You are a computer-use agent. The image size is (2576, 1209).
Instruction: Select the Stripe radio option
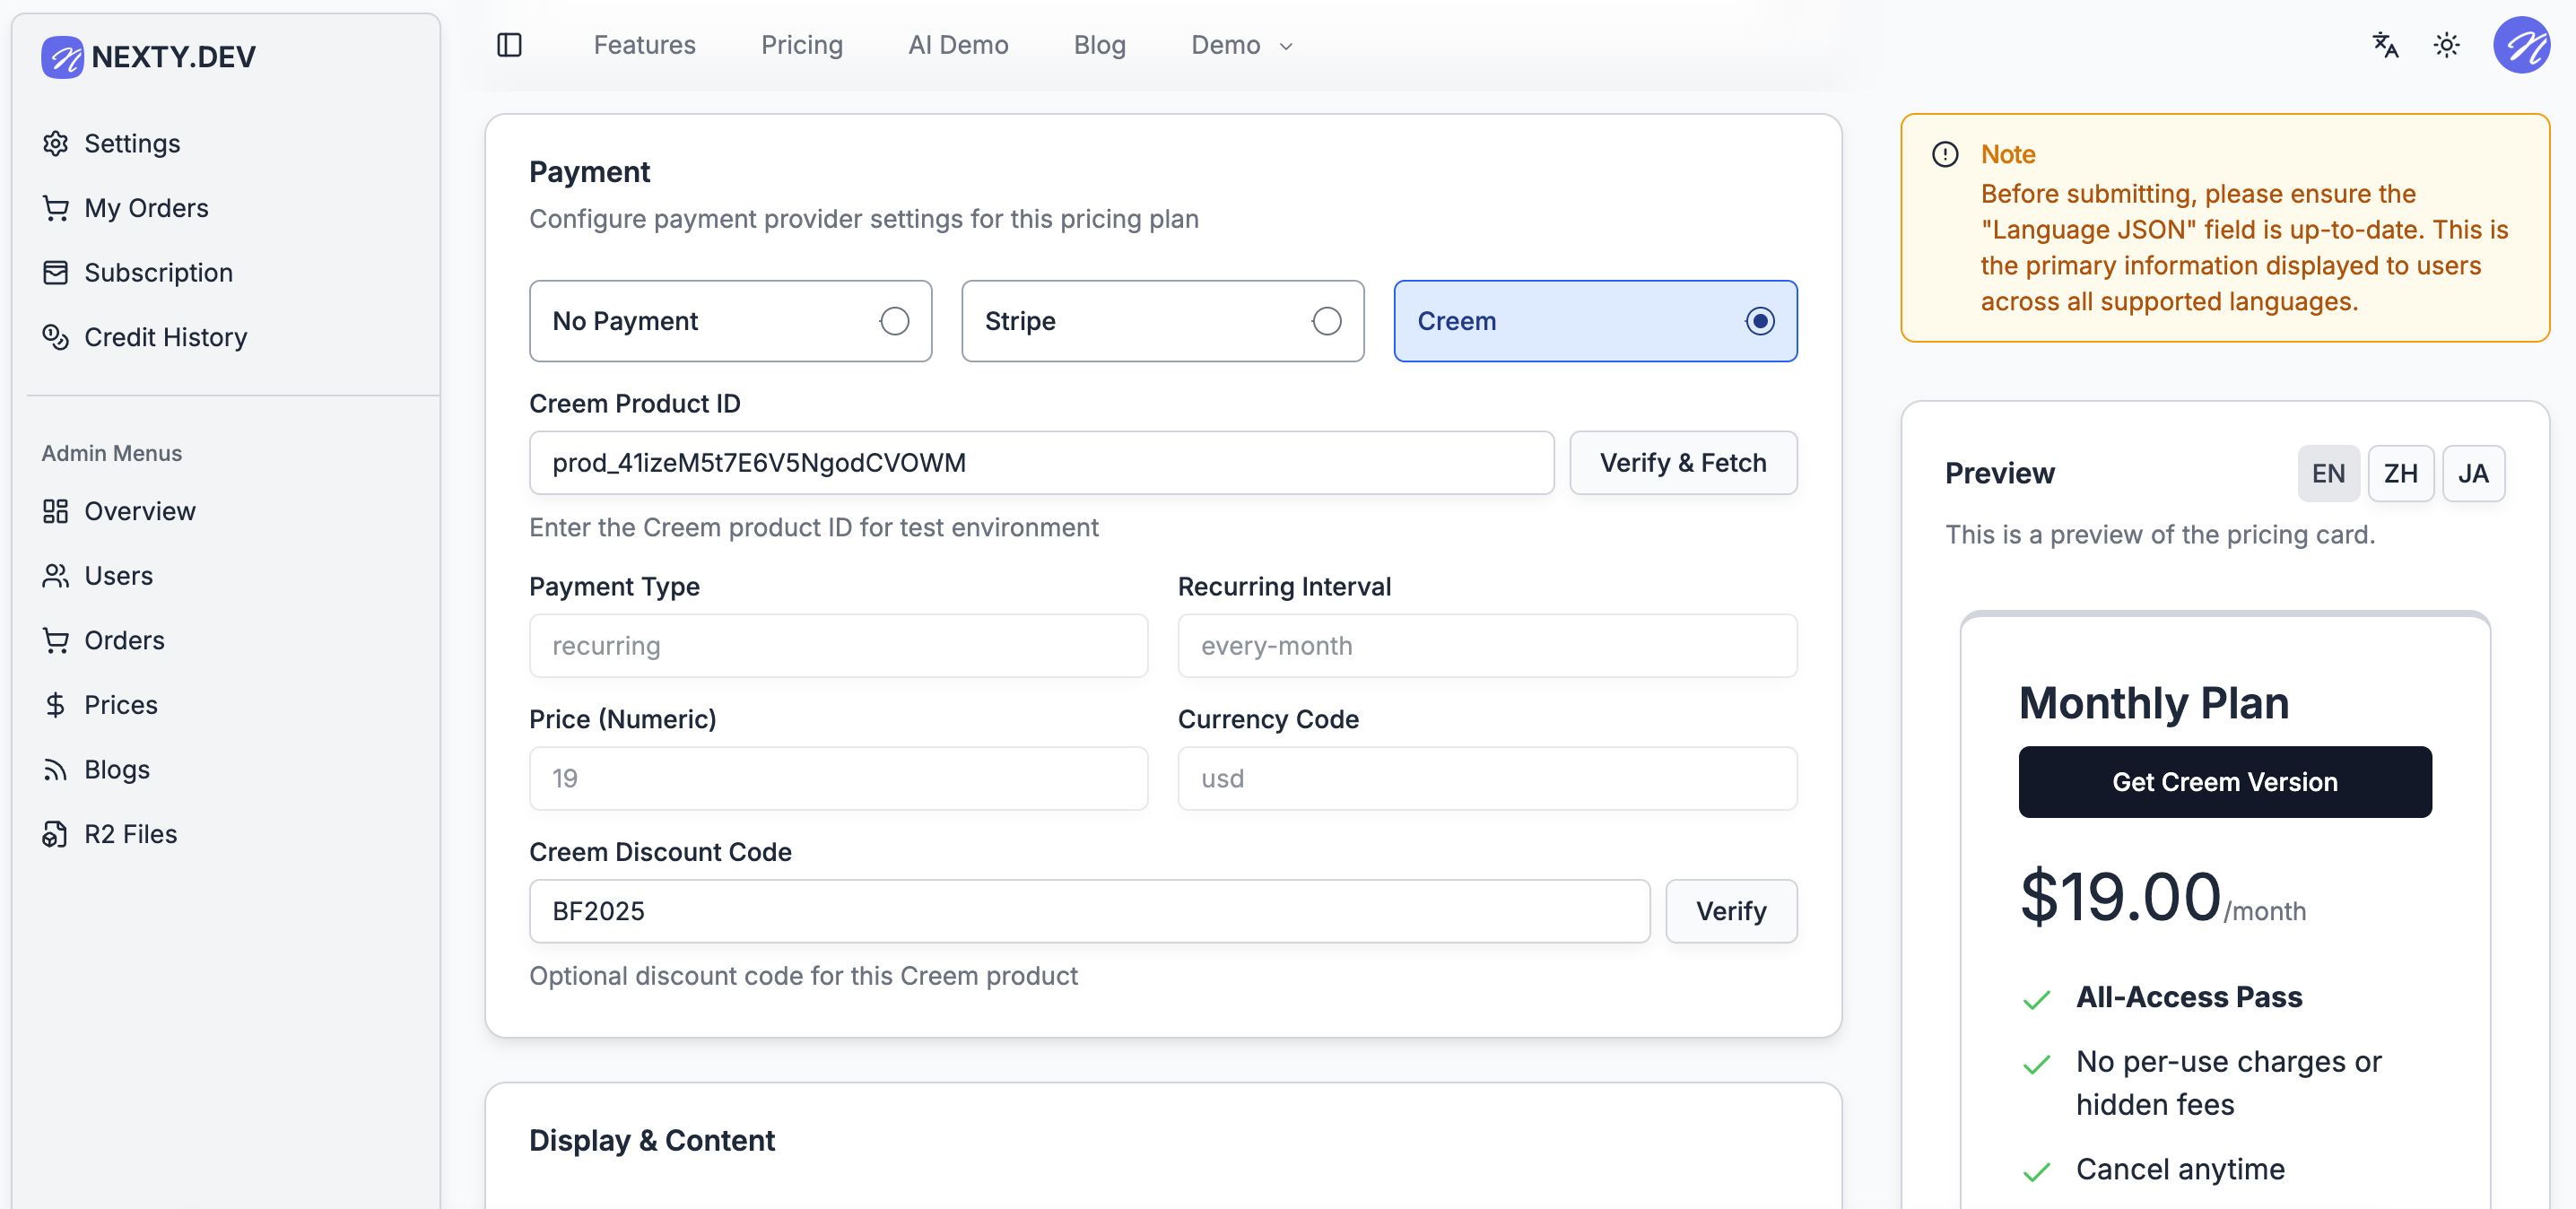coord(1326,321)
